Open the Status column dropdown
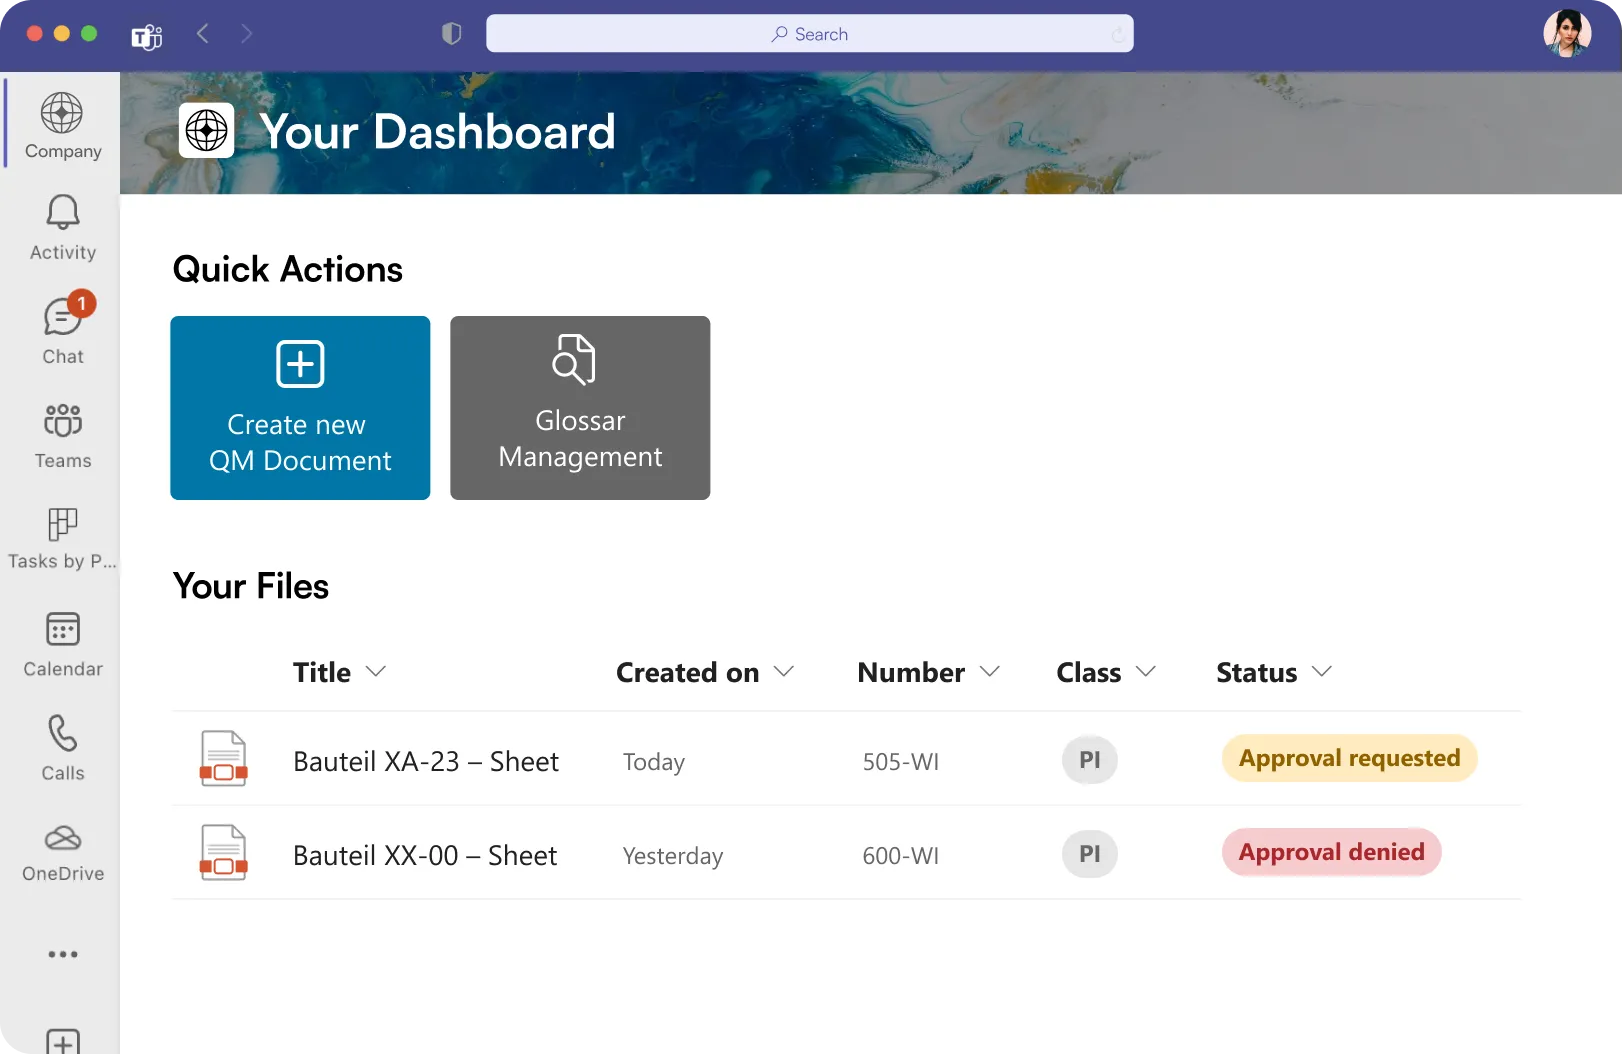Screen dimensions: 1622x1054 (x=1322, y=672)
